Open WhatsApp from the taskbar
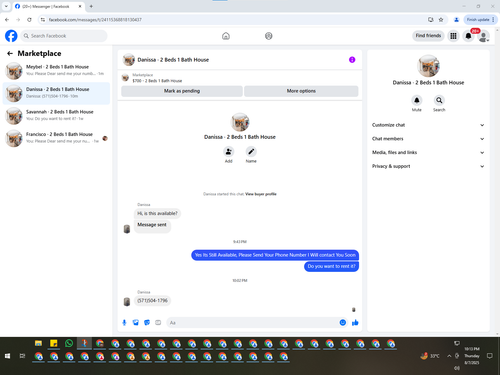500x375 pixels. [69, 343]
